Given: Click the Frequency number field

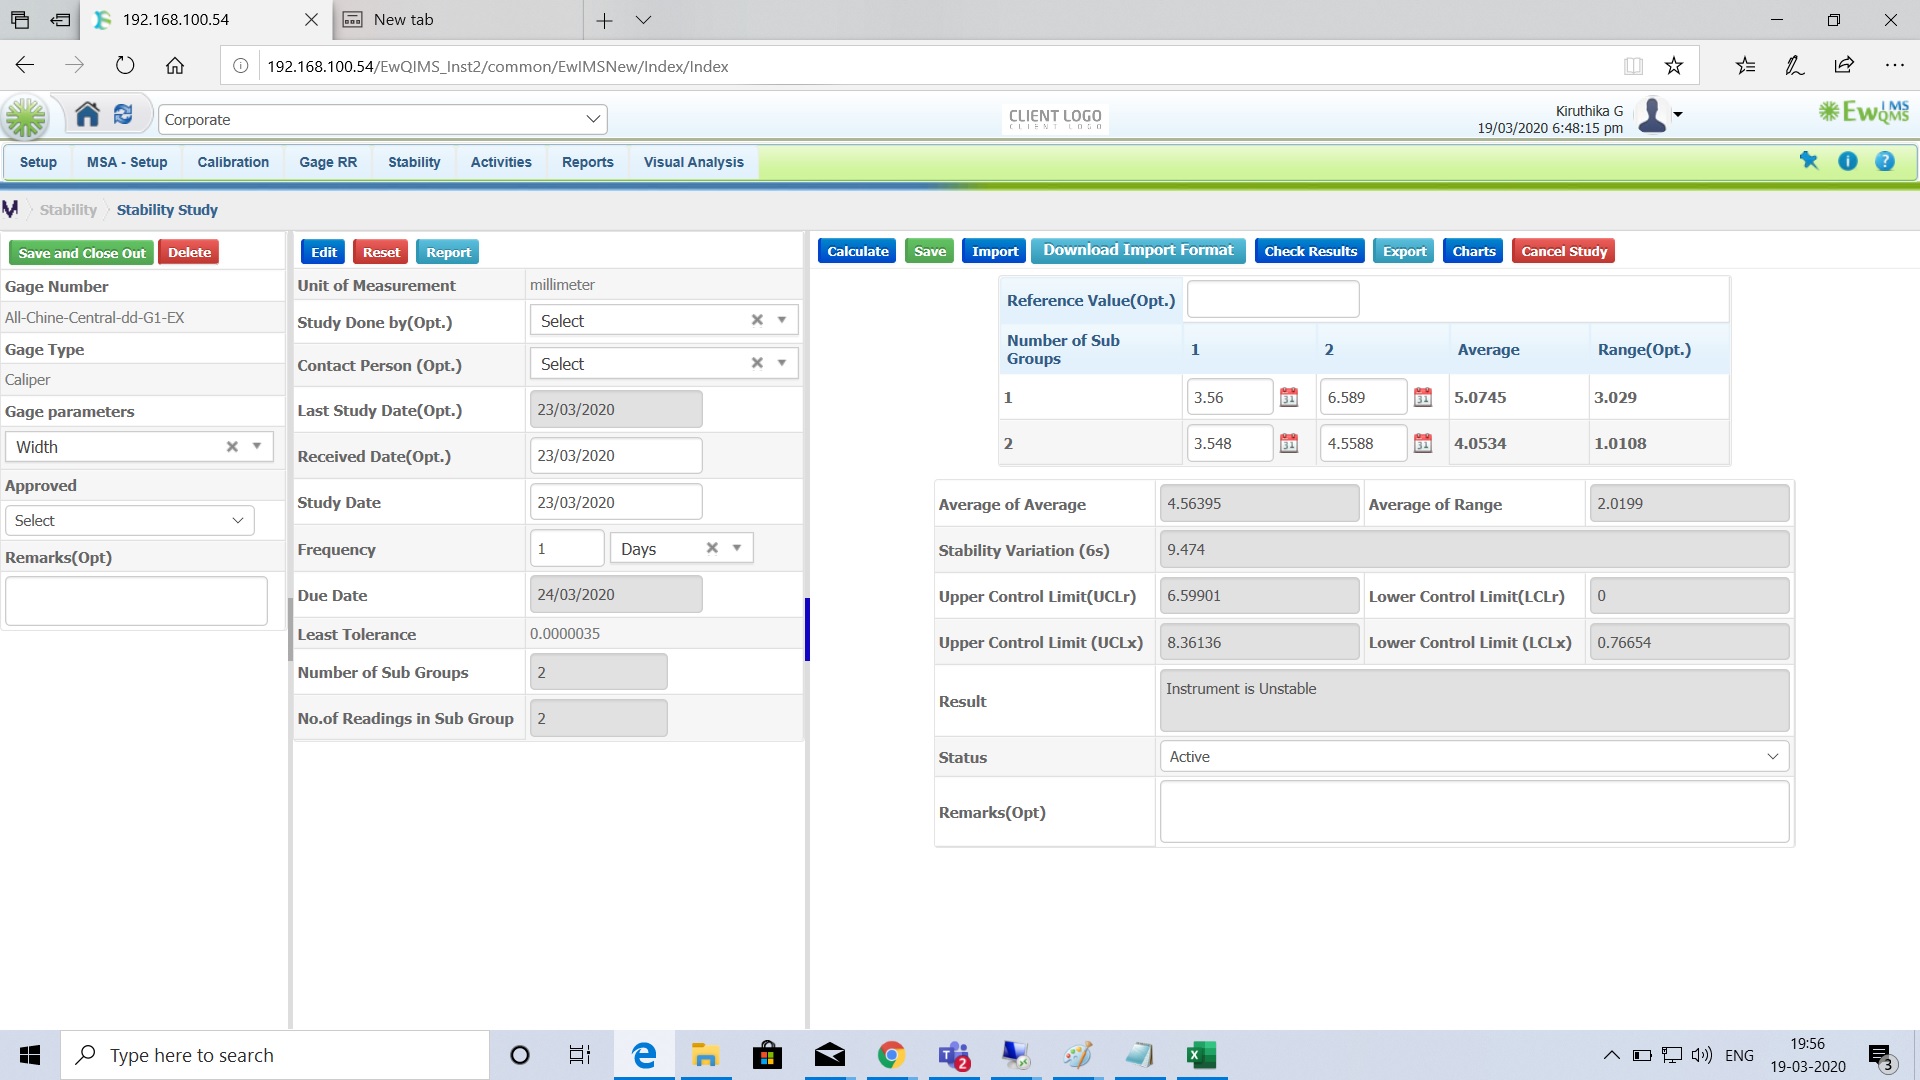Looking at the screenshot, I should (567, 548).
